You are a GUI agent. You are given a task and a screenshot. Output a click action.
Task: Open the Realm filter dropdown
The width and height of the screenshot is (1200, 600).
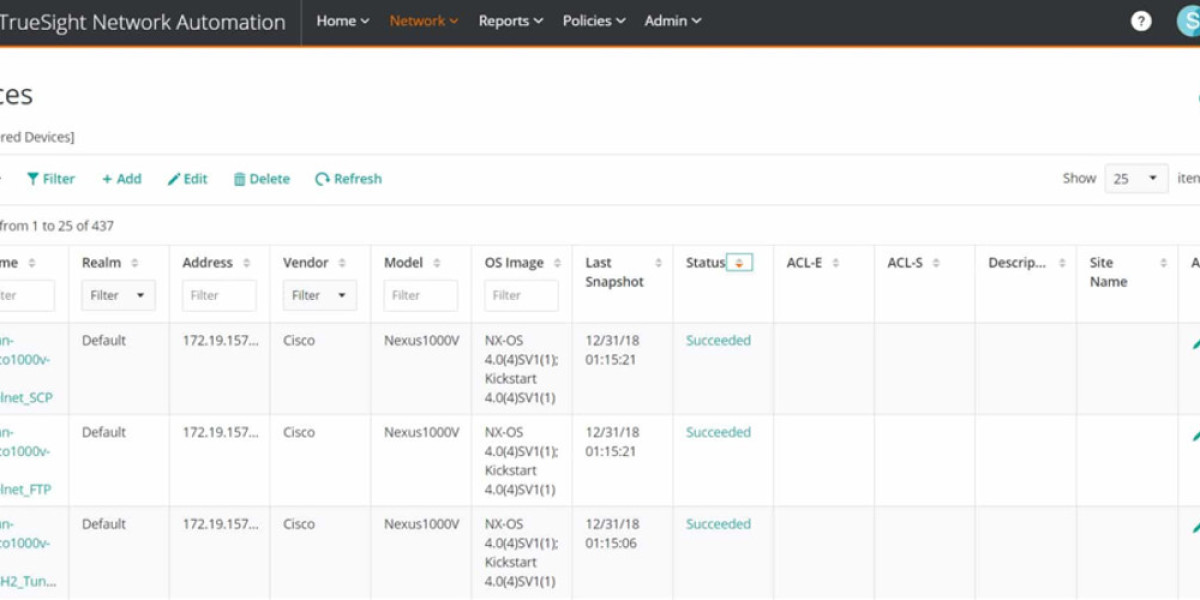click(118, 295)
